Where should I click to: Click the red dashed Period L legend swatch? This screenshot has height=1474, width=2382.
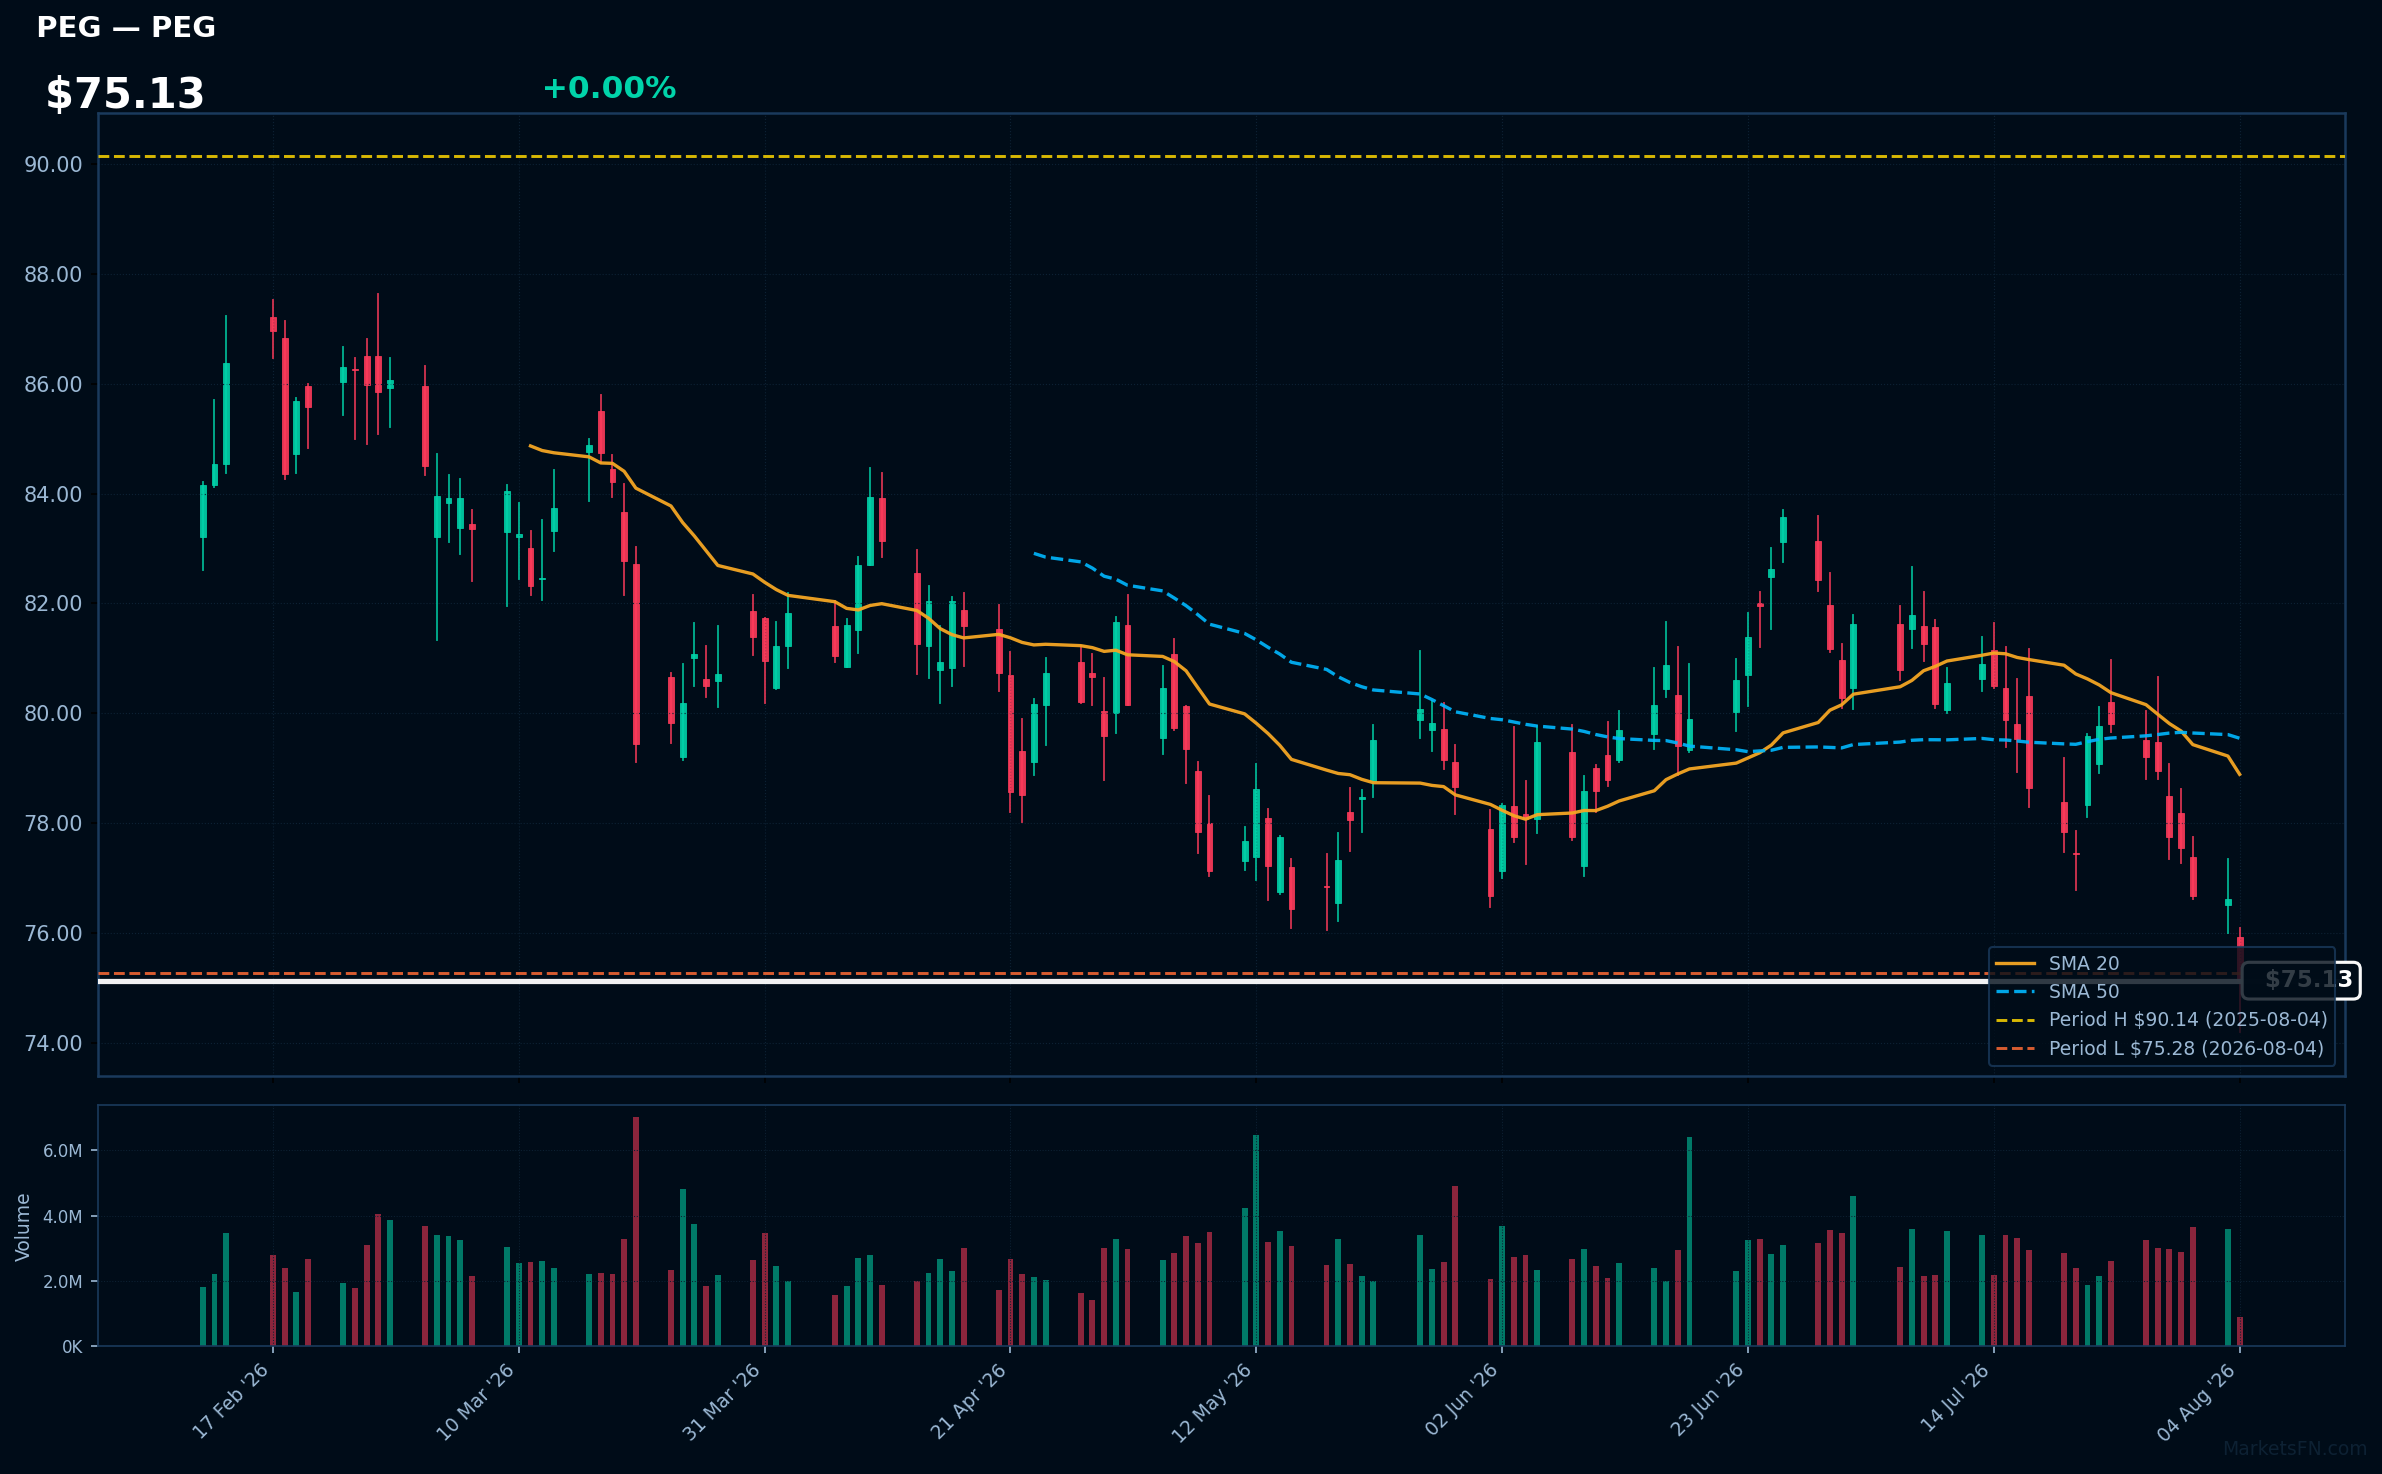coord(2015,1049)
